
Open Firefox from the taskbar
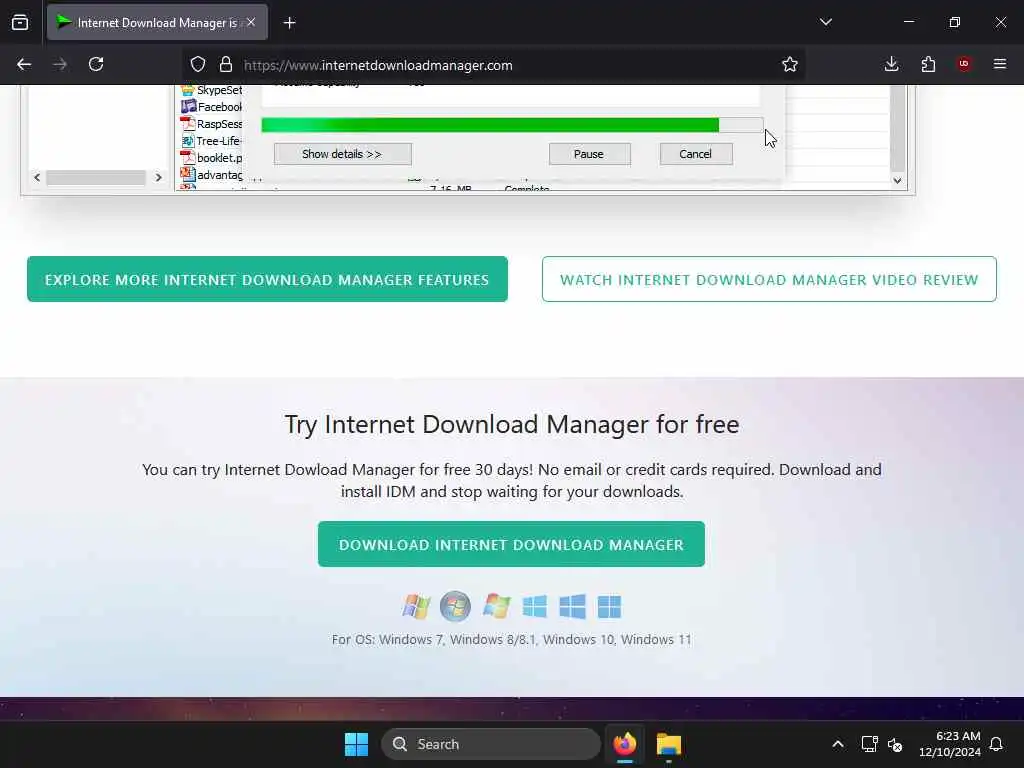click(x=625, y=744)
